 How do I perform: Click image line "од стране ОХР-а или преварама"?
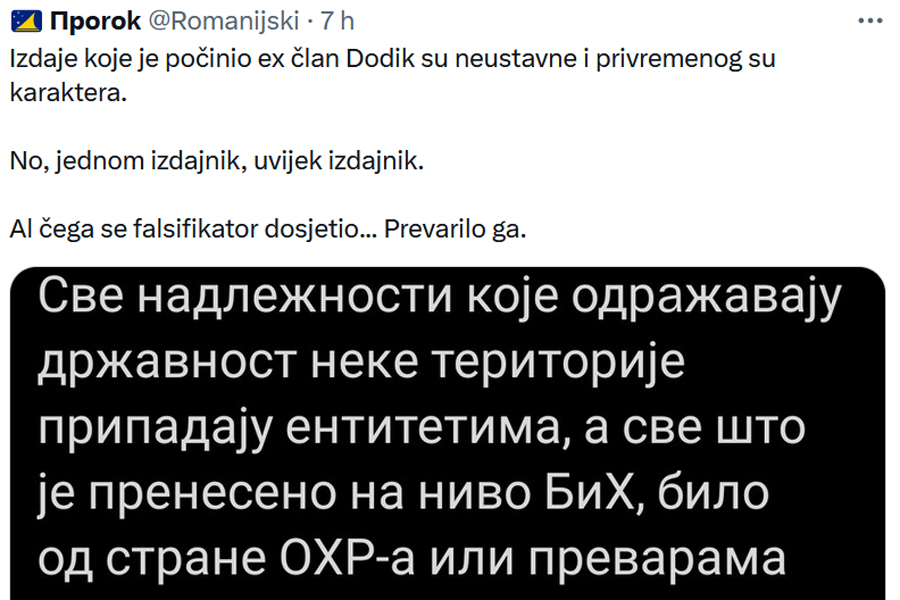coord(410,558)
